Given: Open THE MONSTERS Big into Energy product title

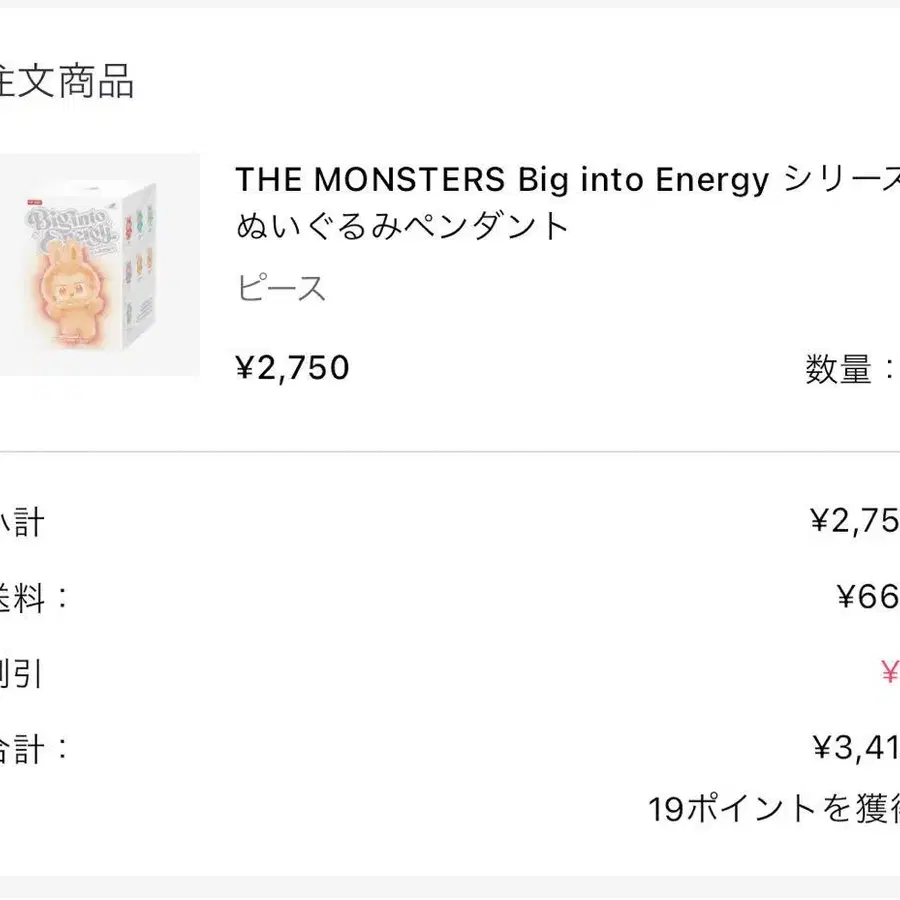Looking at the screenshot, I should (566, 180).
